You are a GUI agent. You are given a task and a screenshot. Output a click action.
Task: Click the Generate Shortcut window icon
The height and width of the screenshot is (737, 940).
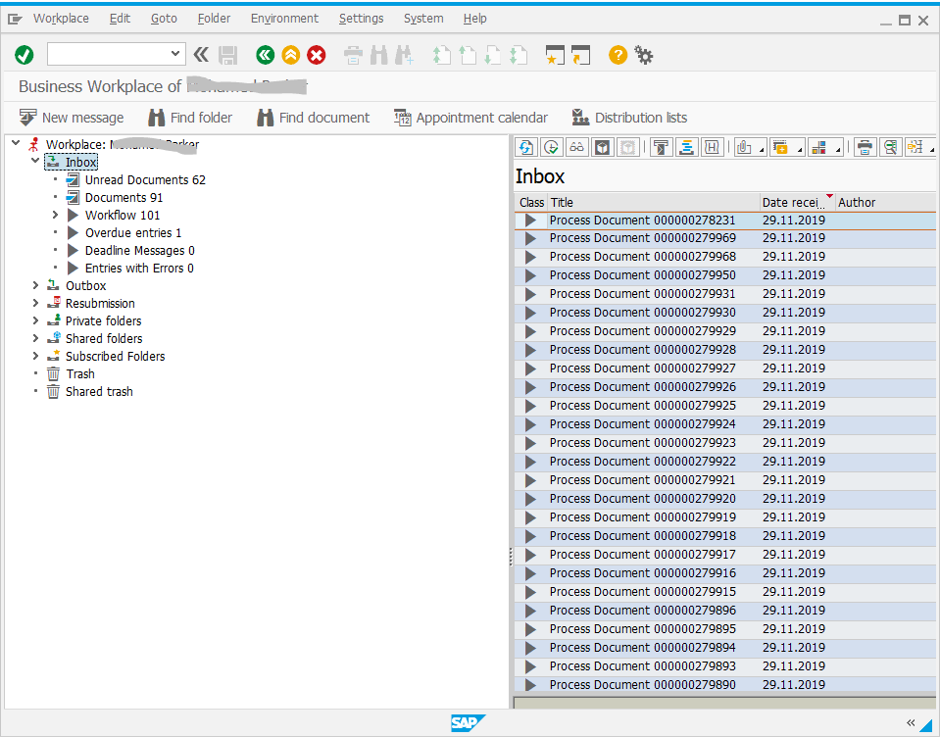(x=580, y=55)
